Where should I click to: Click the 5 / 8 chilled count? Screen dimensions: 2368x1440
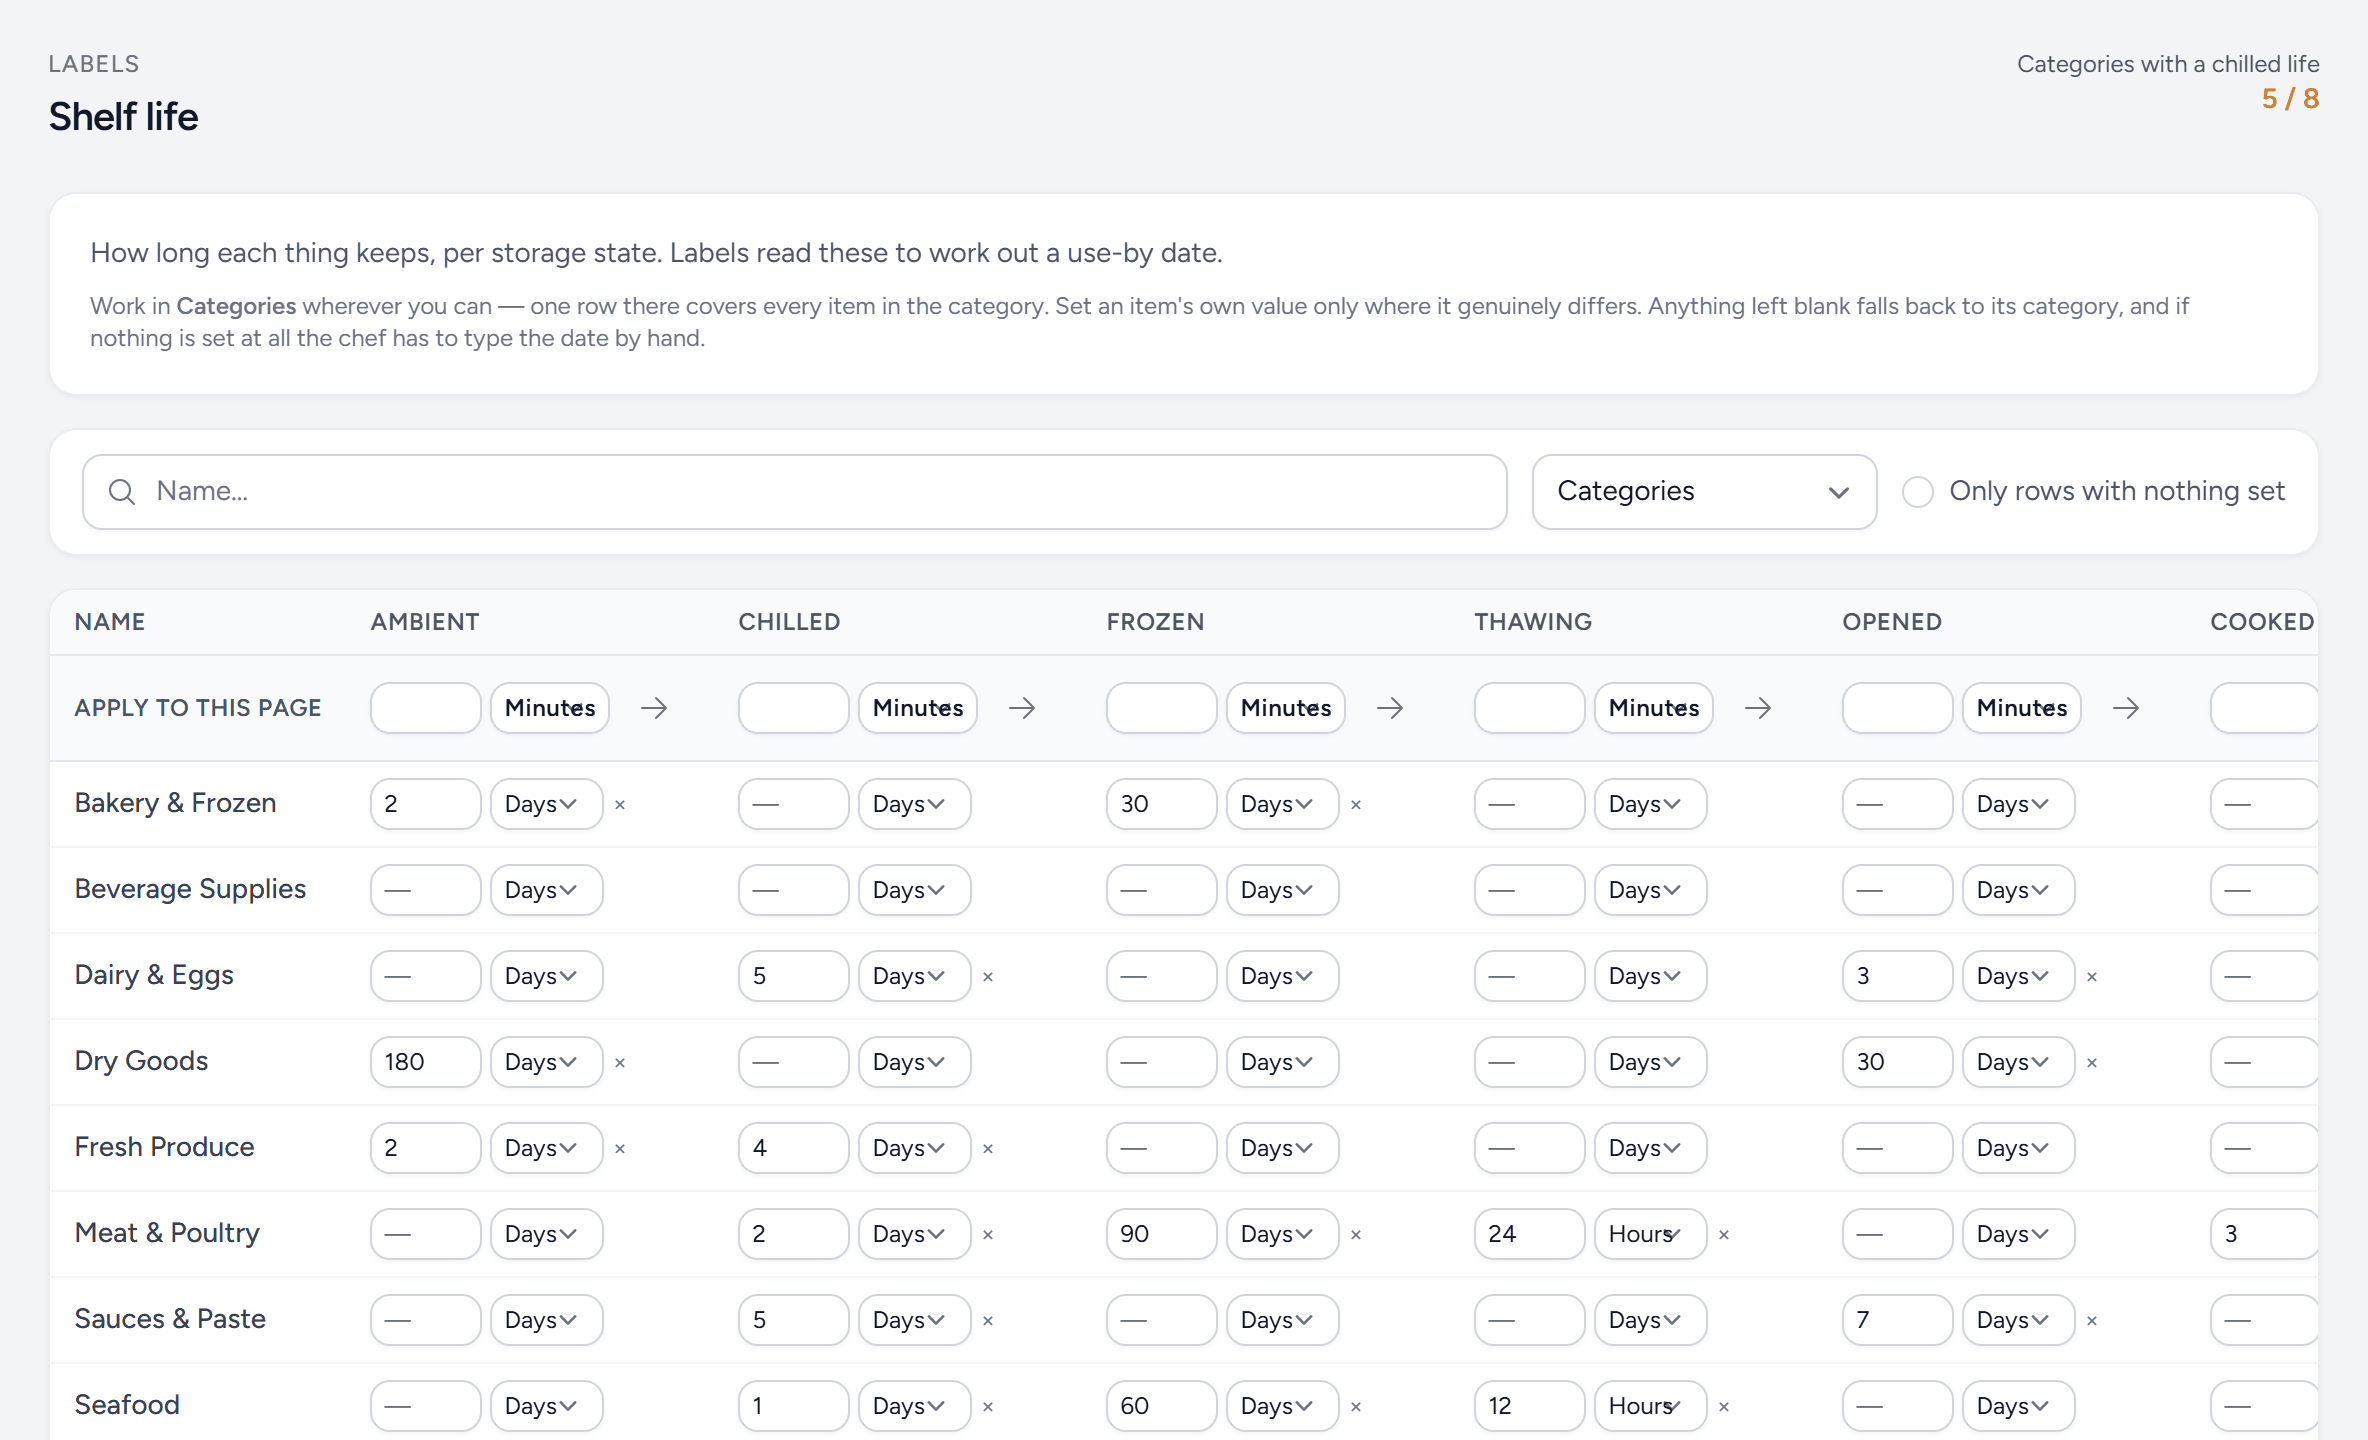(2290, 99)
